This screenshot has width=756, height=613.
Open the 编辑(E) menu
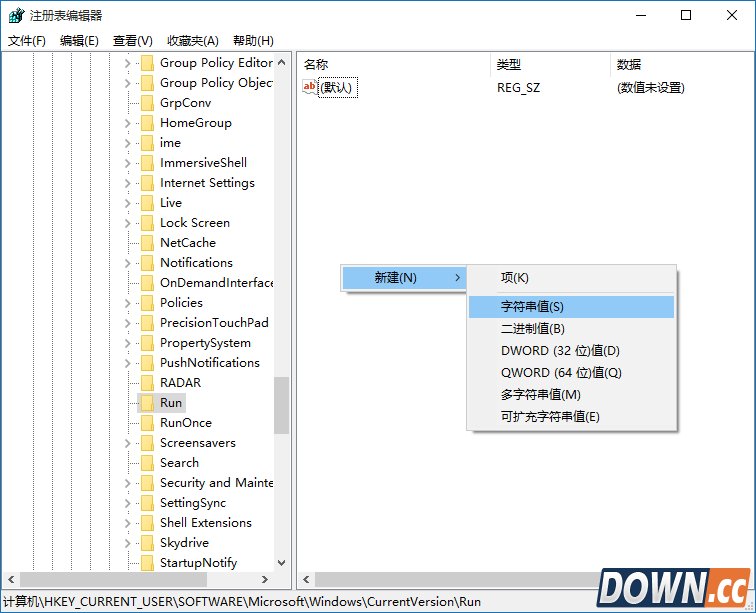click(79, 41)
